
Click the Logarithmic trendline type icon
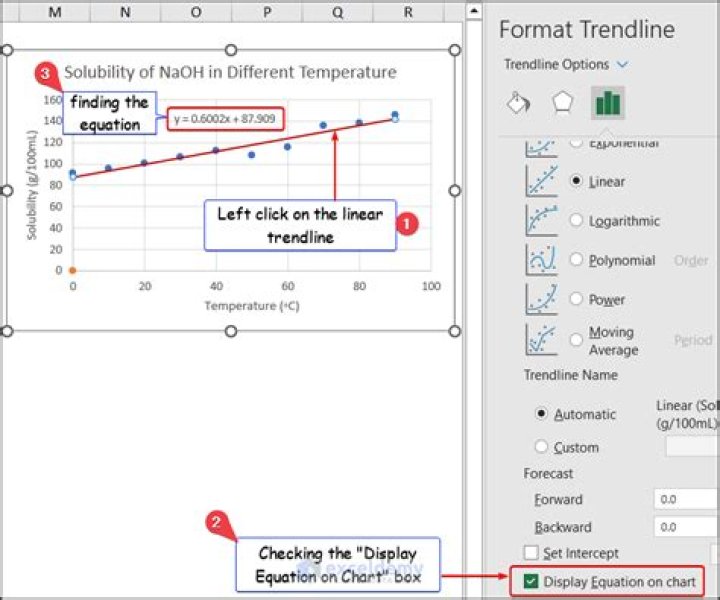pyautogui.click(x=542, y=221)
